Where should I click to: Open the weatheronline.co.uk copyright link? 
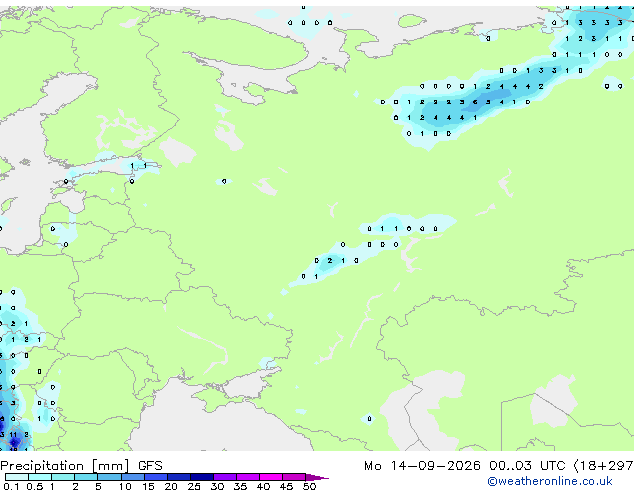click(x=550, y=481)
